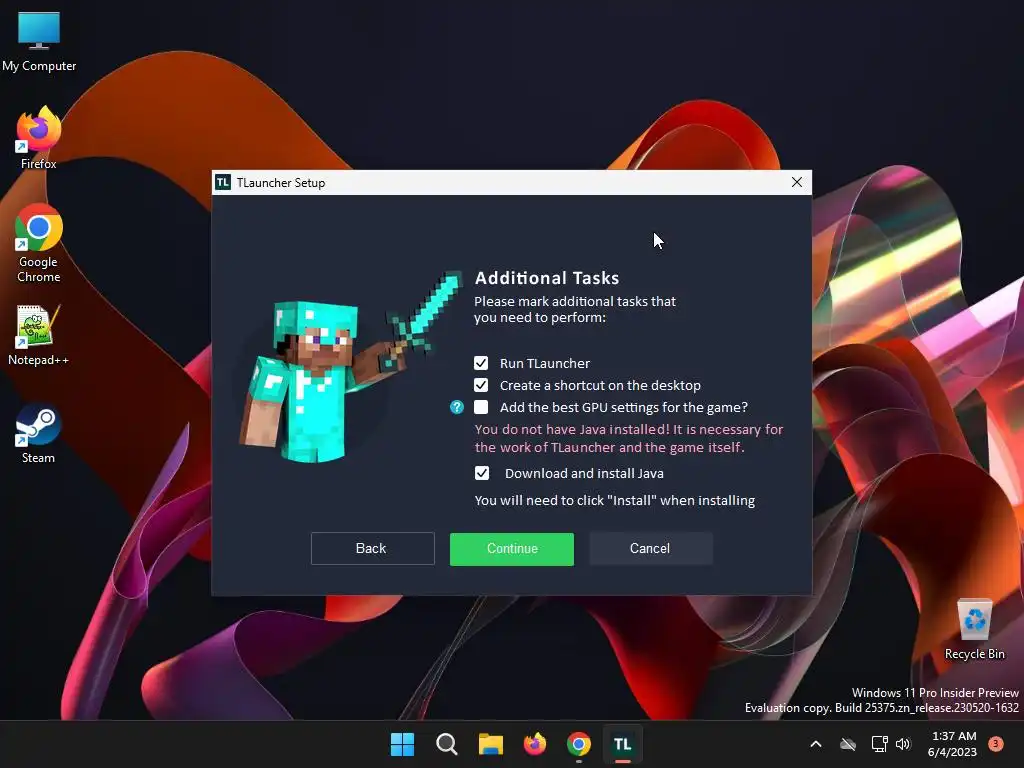This screenshot has height=768, width=1024.
Task: Click the TL logo in the setup title bar
Action: tap(223, 182)
